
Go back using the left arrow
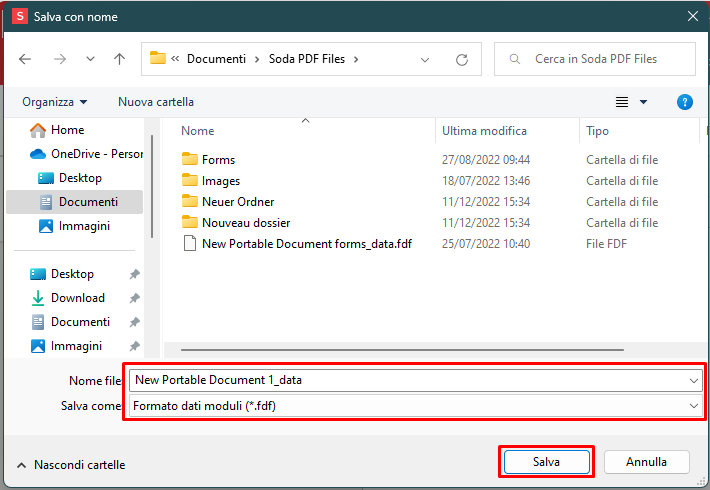25,59
